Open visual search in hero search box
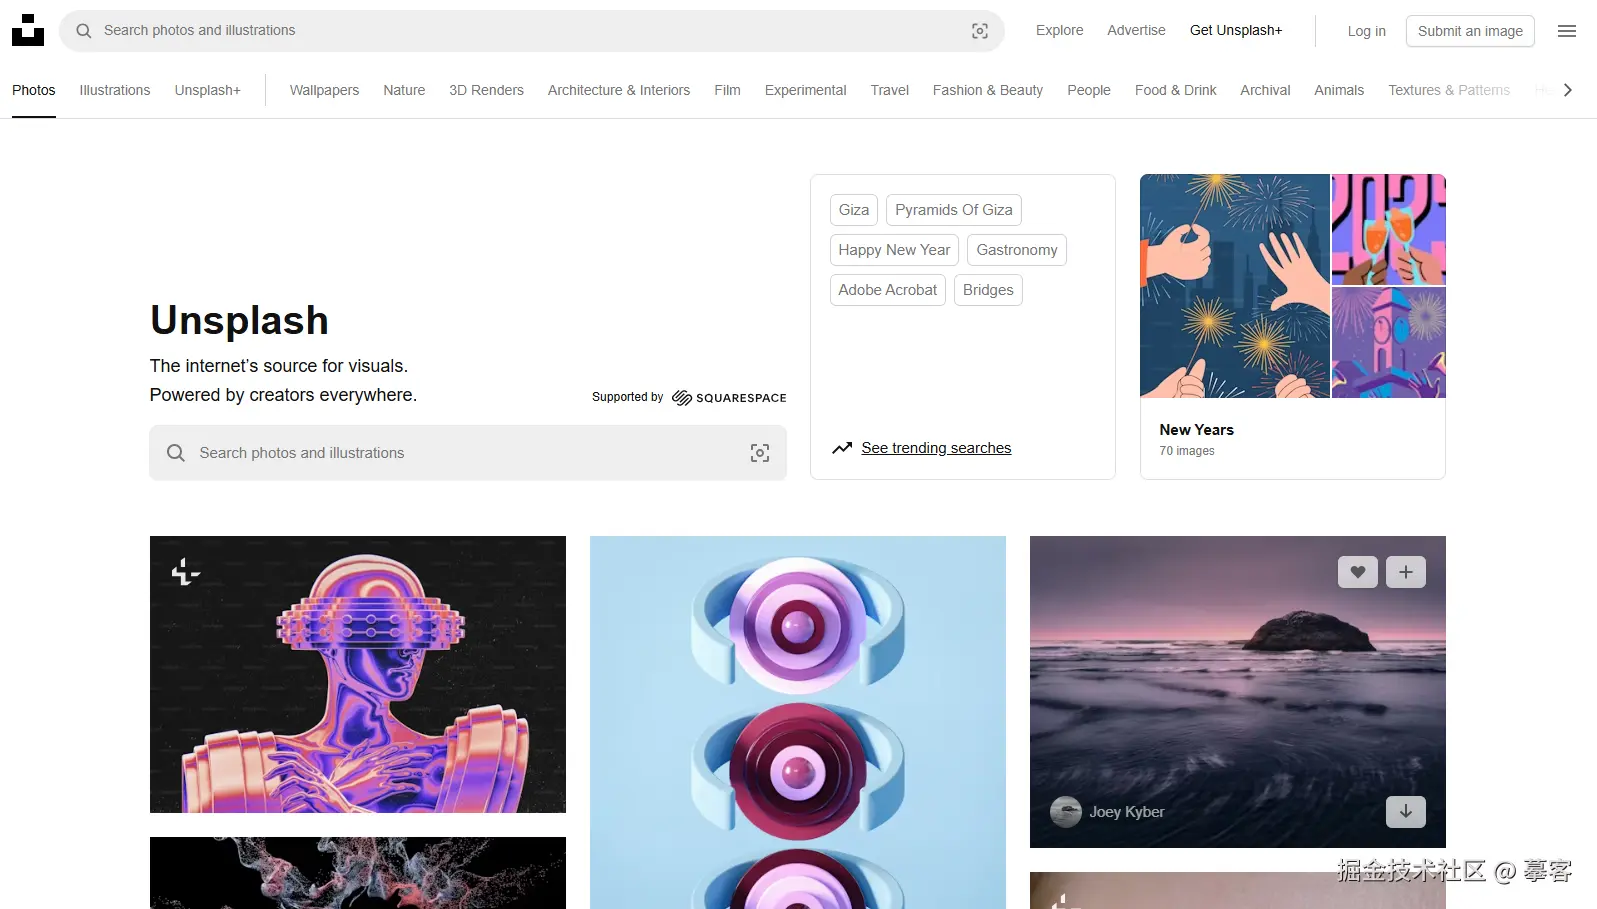This screenshot has width=1597, height=909. coord(760,453)
